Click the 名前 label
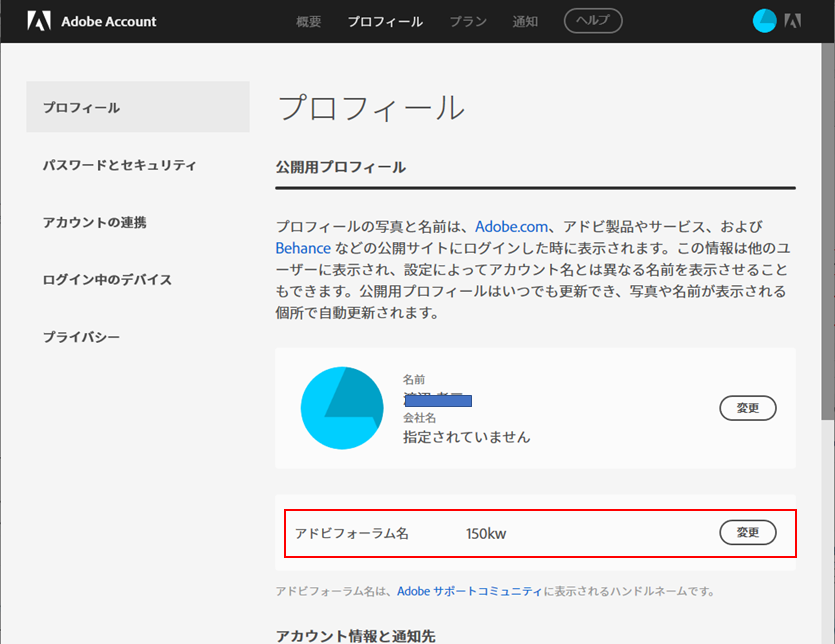 click(414, 380)
